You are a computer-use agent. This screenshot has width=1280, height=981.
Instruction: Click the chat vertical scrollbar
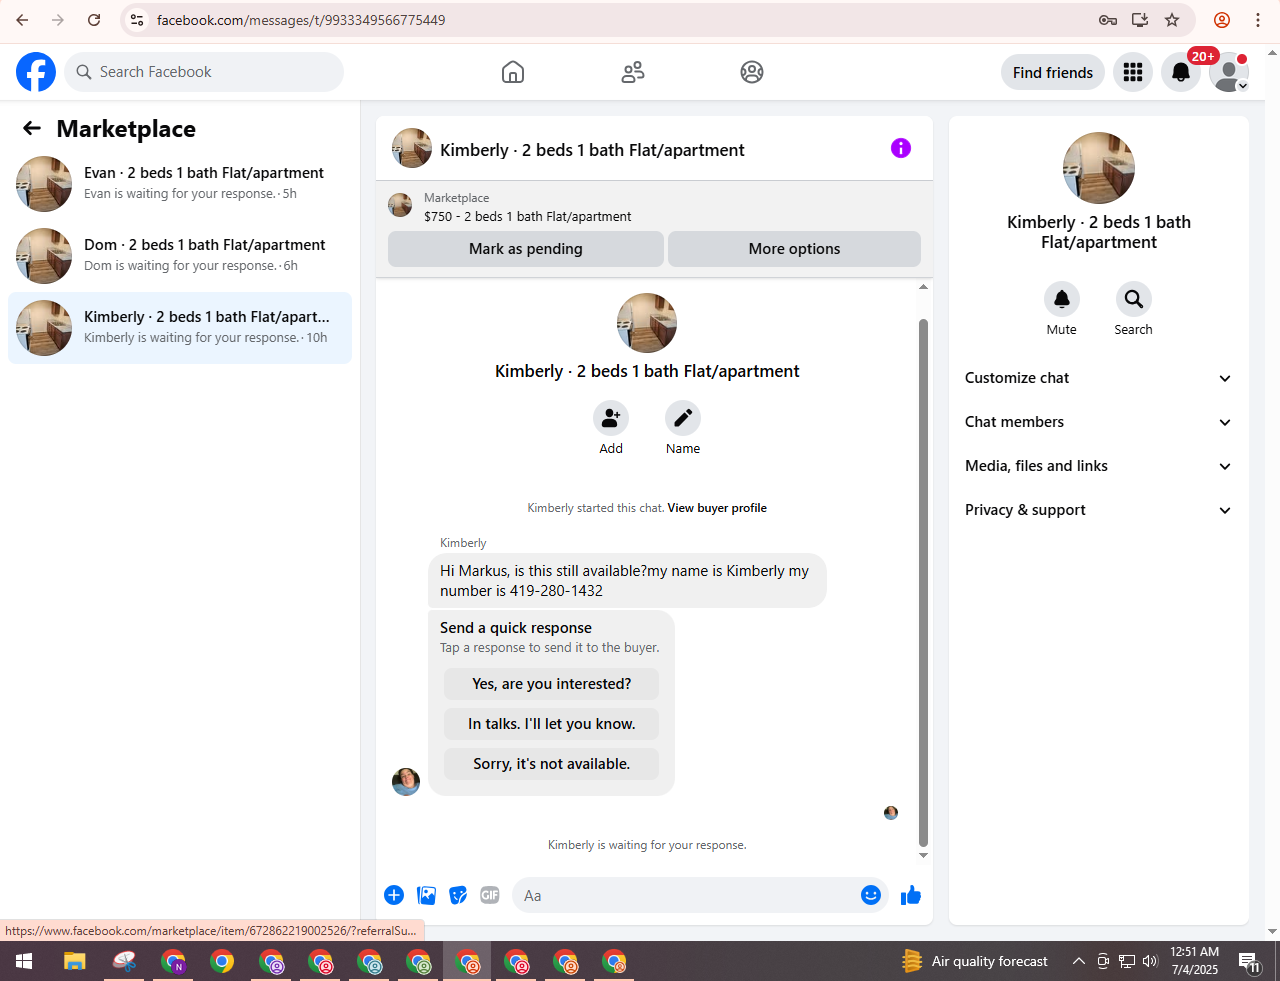tap(923, 582)
